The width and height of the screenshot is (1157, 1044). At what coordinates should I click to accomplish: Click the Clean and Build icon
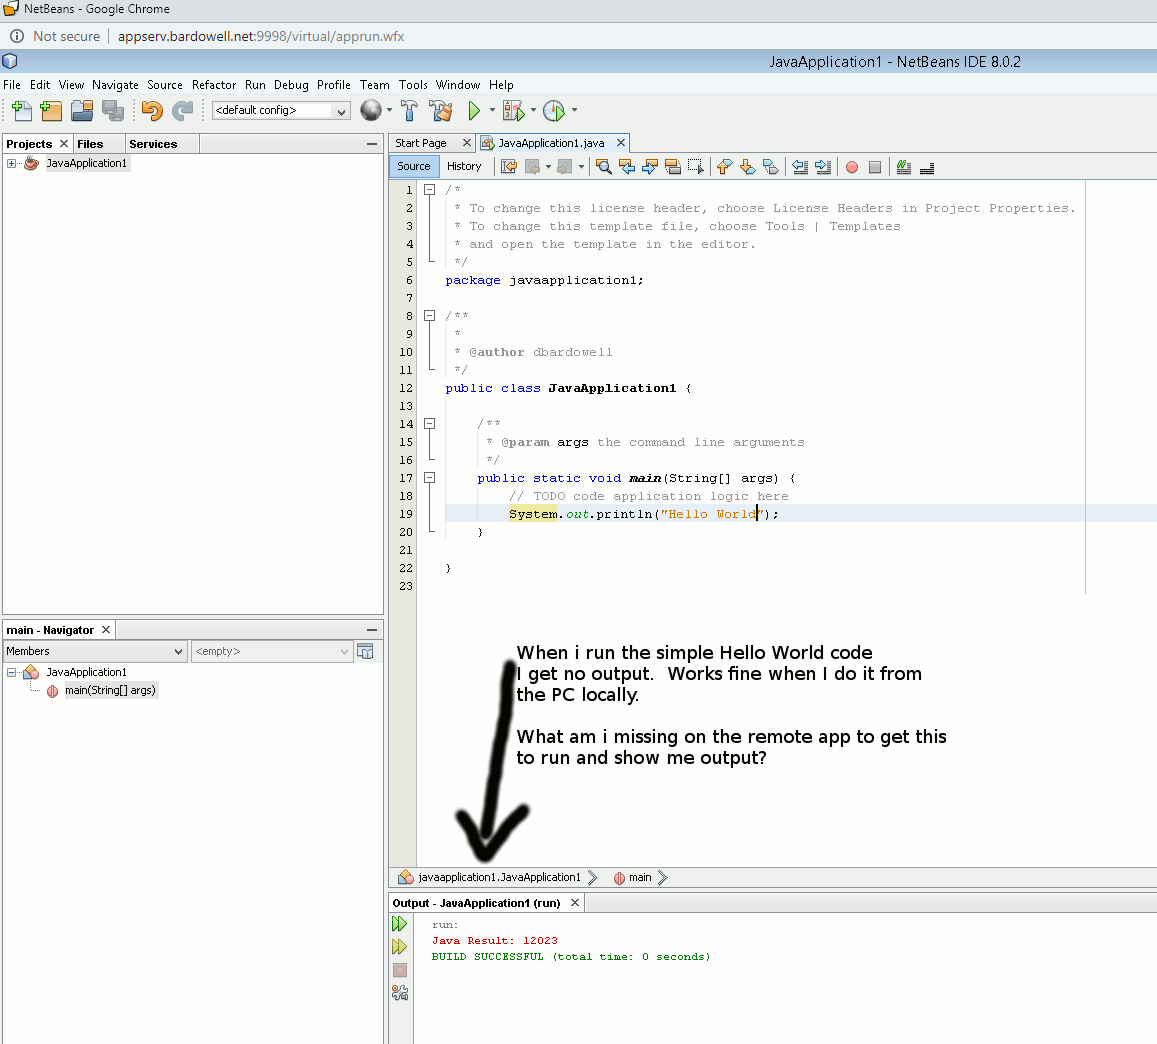(x=441, y=111)
